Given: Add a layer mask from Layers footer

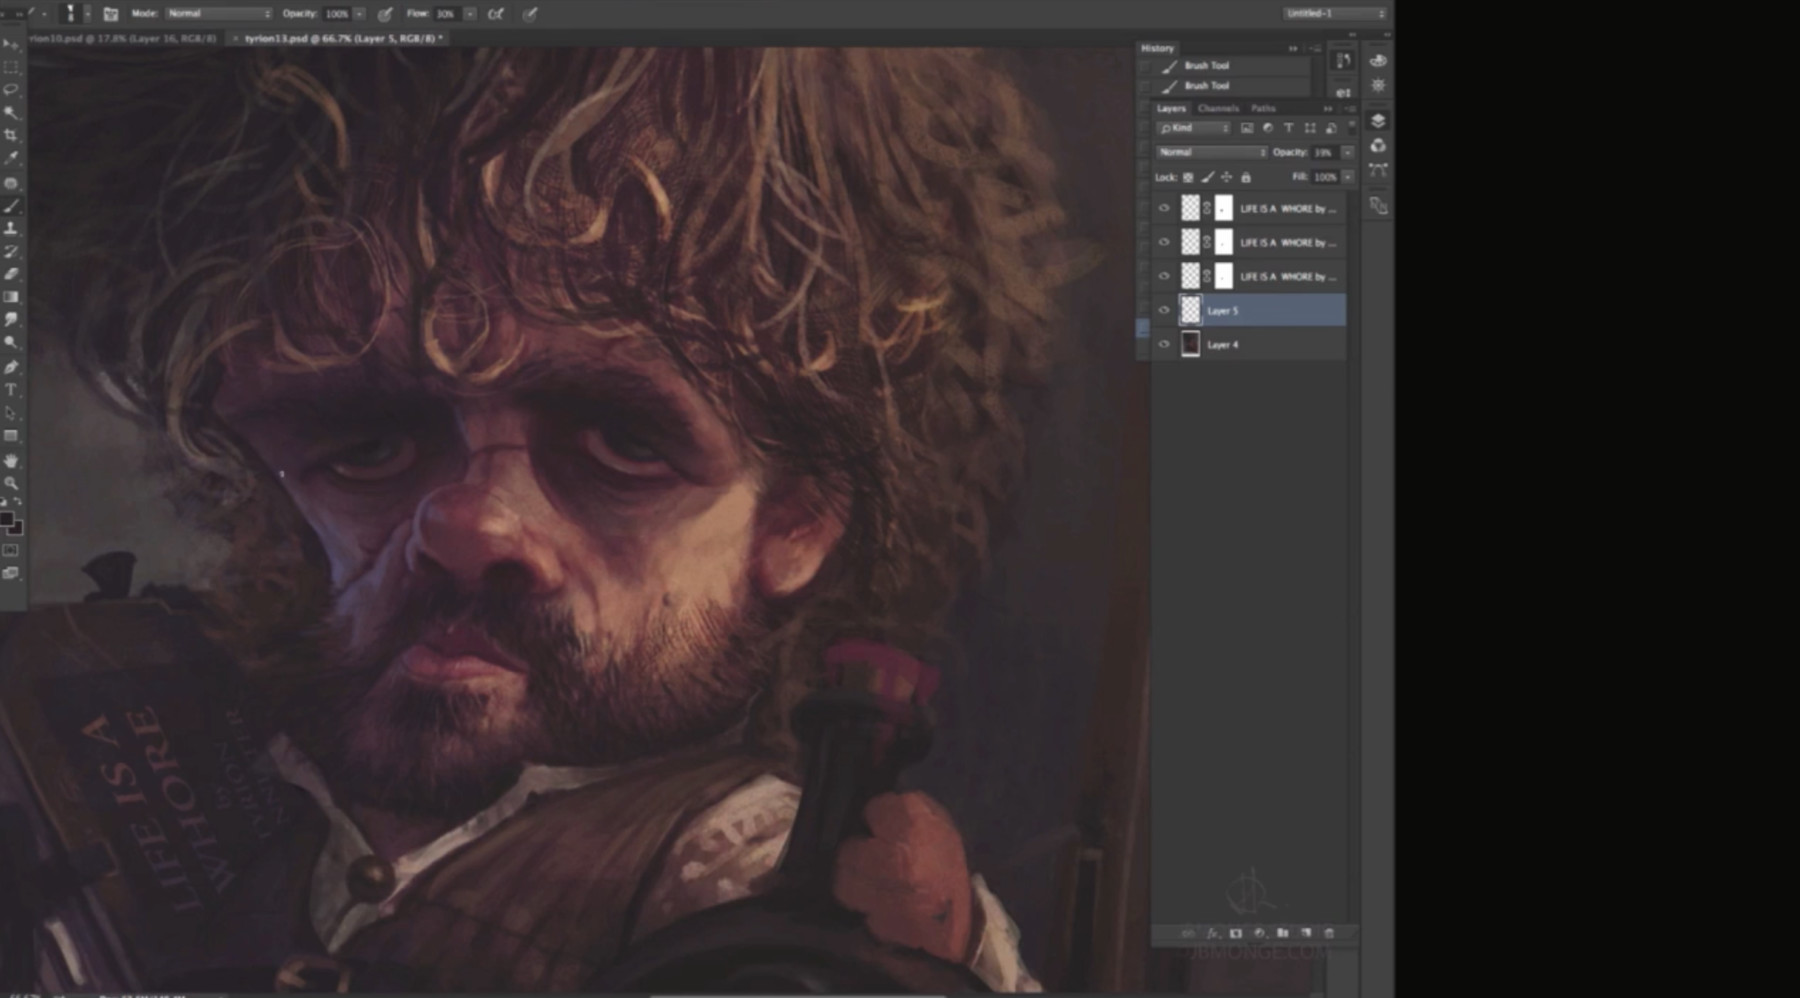Looking at the screenshot, I should click(1236, 933).
